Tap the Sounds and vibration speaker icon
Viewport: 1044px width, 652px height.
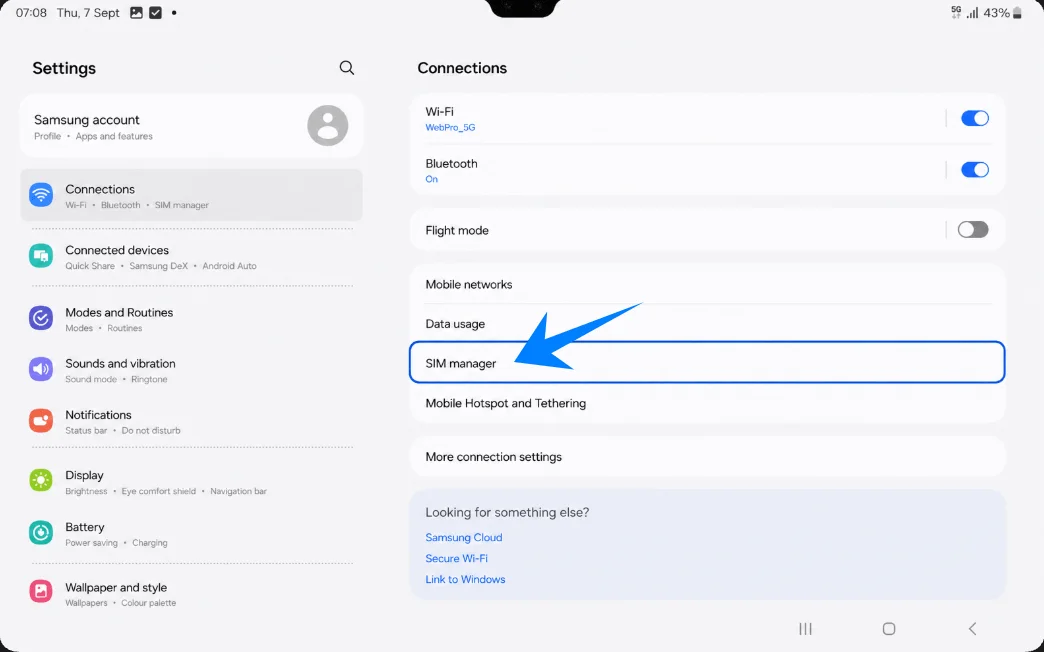[x=41, y=369]
